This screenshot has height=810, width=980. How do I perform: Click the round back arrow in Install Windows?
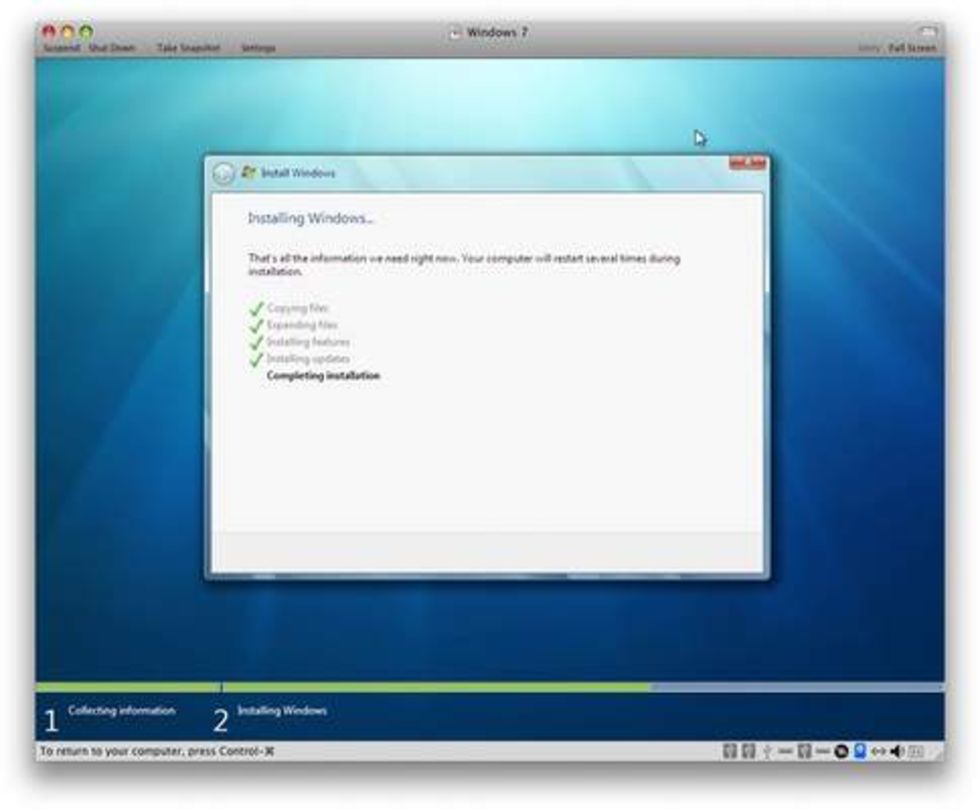pos(223,173)
